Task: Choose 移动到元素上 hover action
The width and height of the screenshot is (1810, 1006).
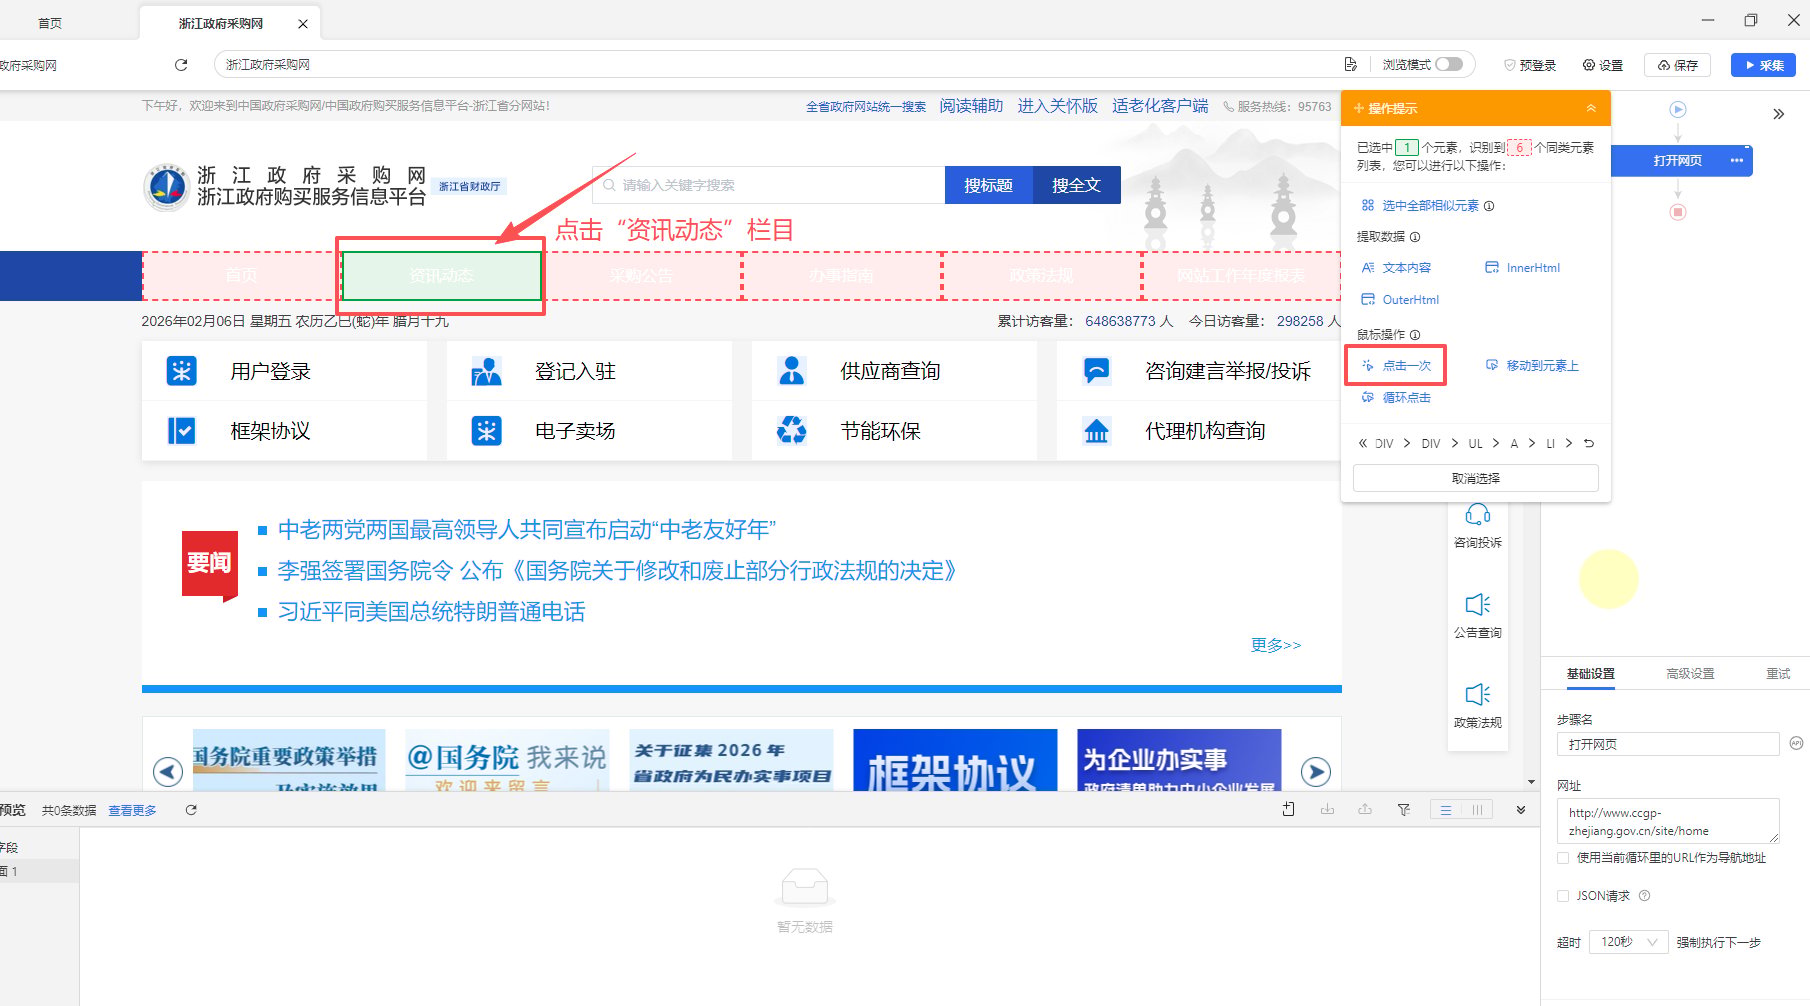Action: pyautogui.click(x=1532, y=366)
